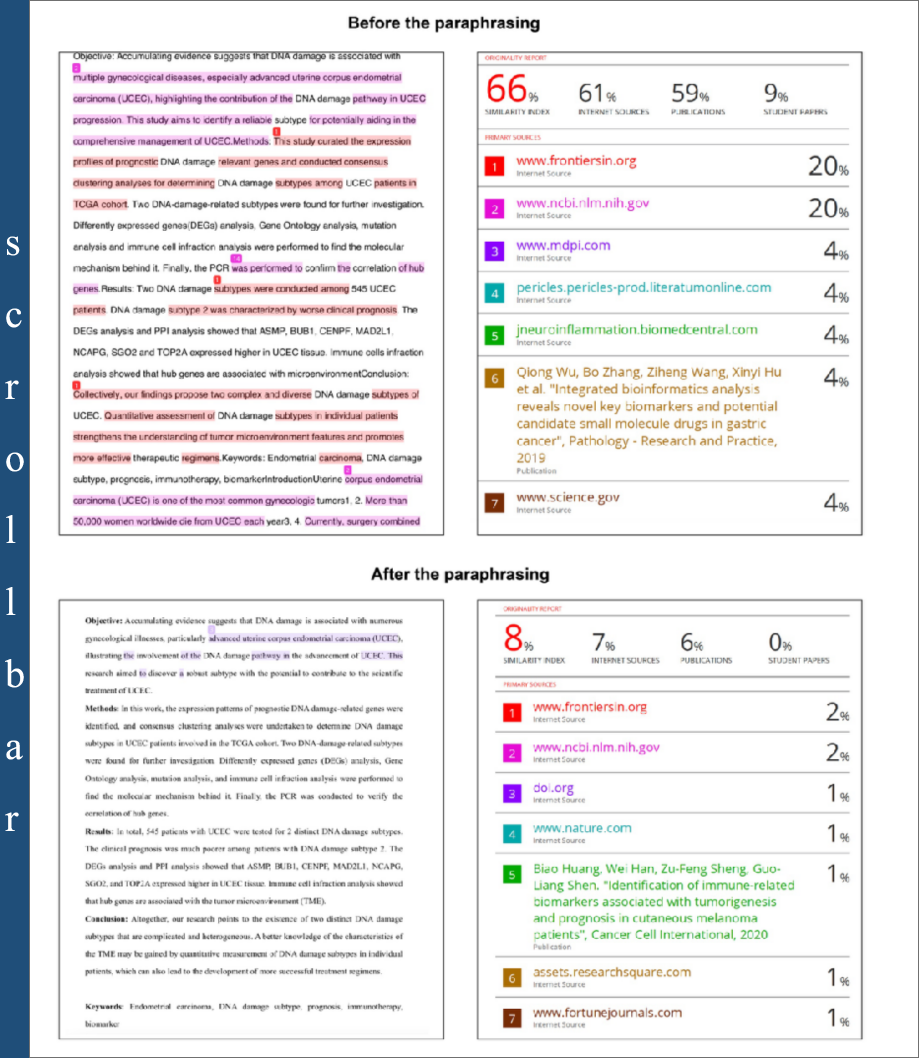Click green badge 5 beside jneuroinflammation.biomedcentral.com
This screenshot has width=919, height=1058.
point(495,335)
